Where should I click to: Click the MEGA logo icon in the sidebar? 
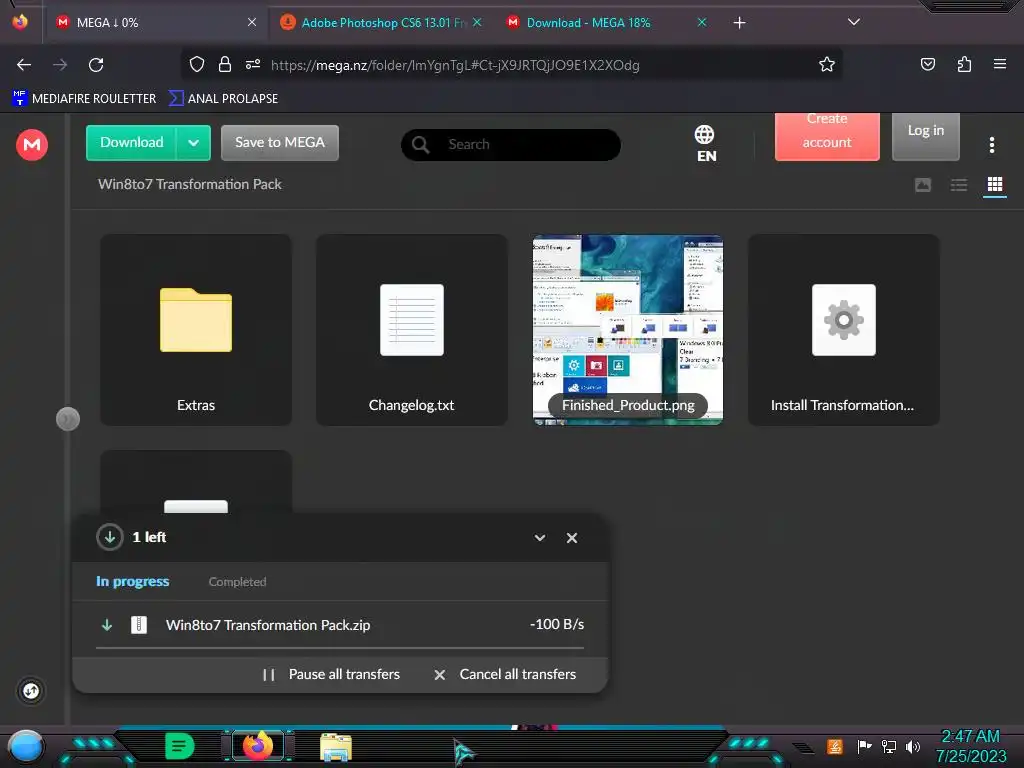(x=31, y=144)
